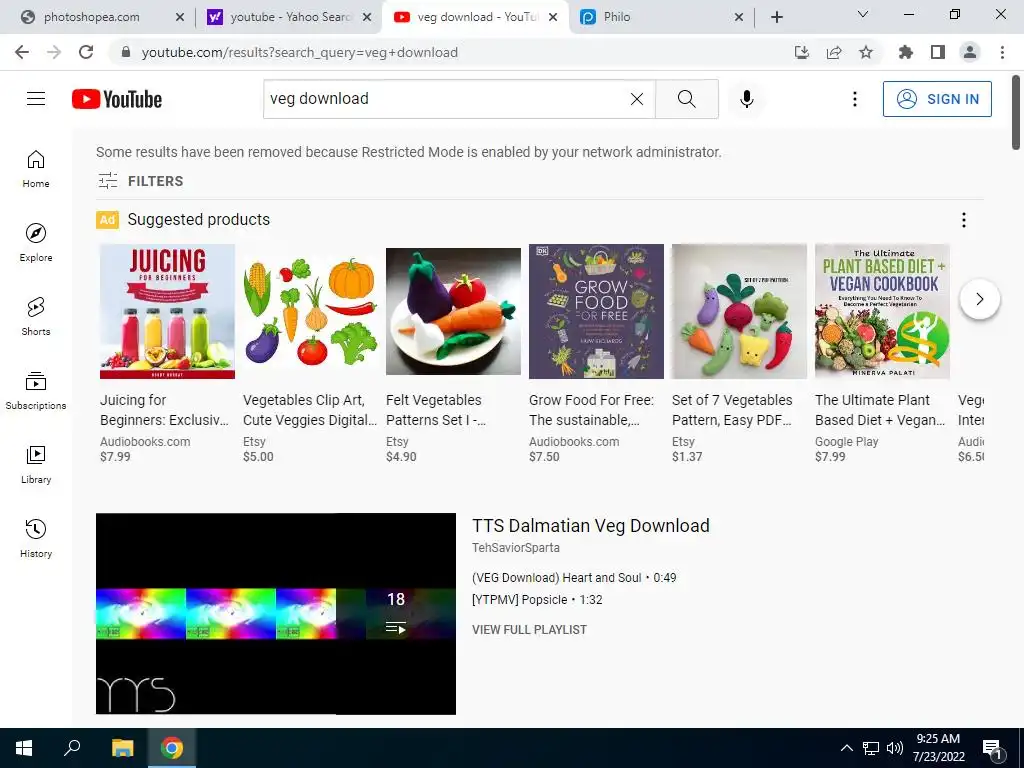Screen dimensions: 1024x768
Task: Open Library in sidebar
Action: (36, 464)
